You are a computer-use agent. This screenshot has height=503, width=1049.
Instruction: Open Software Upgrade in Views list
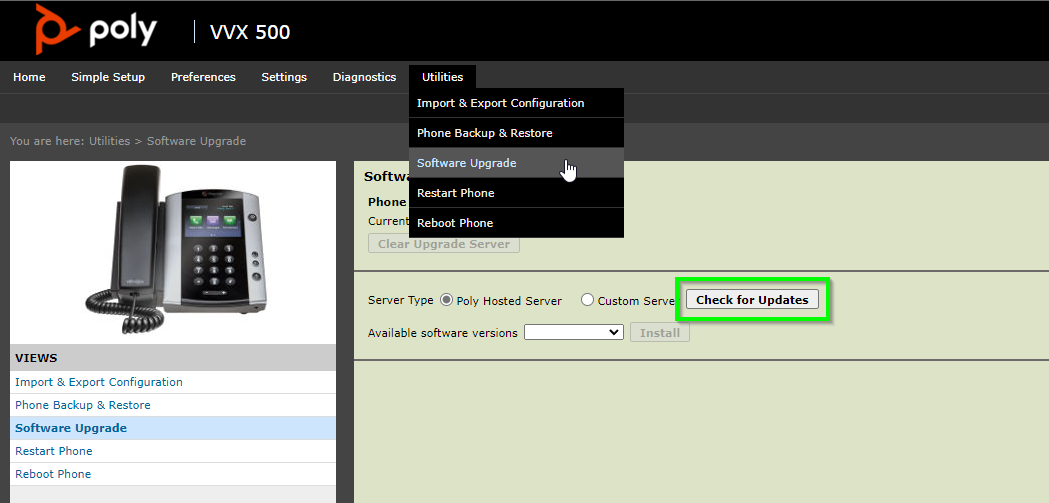click(173, 428)
